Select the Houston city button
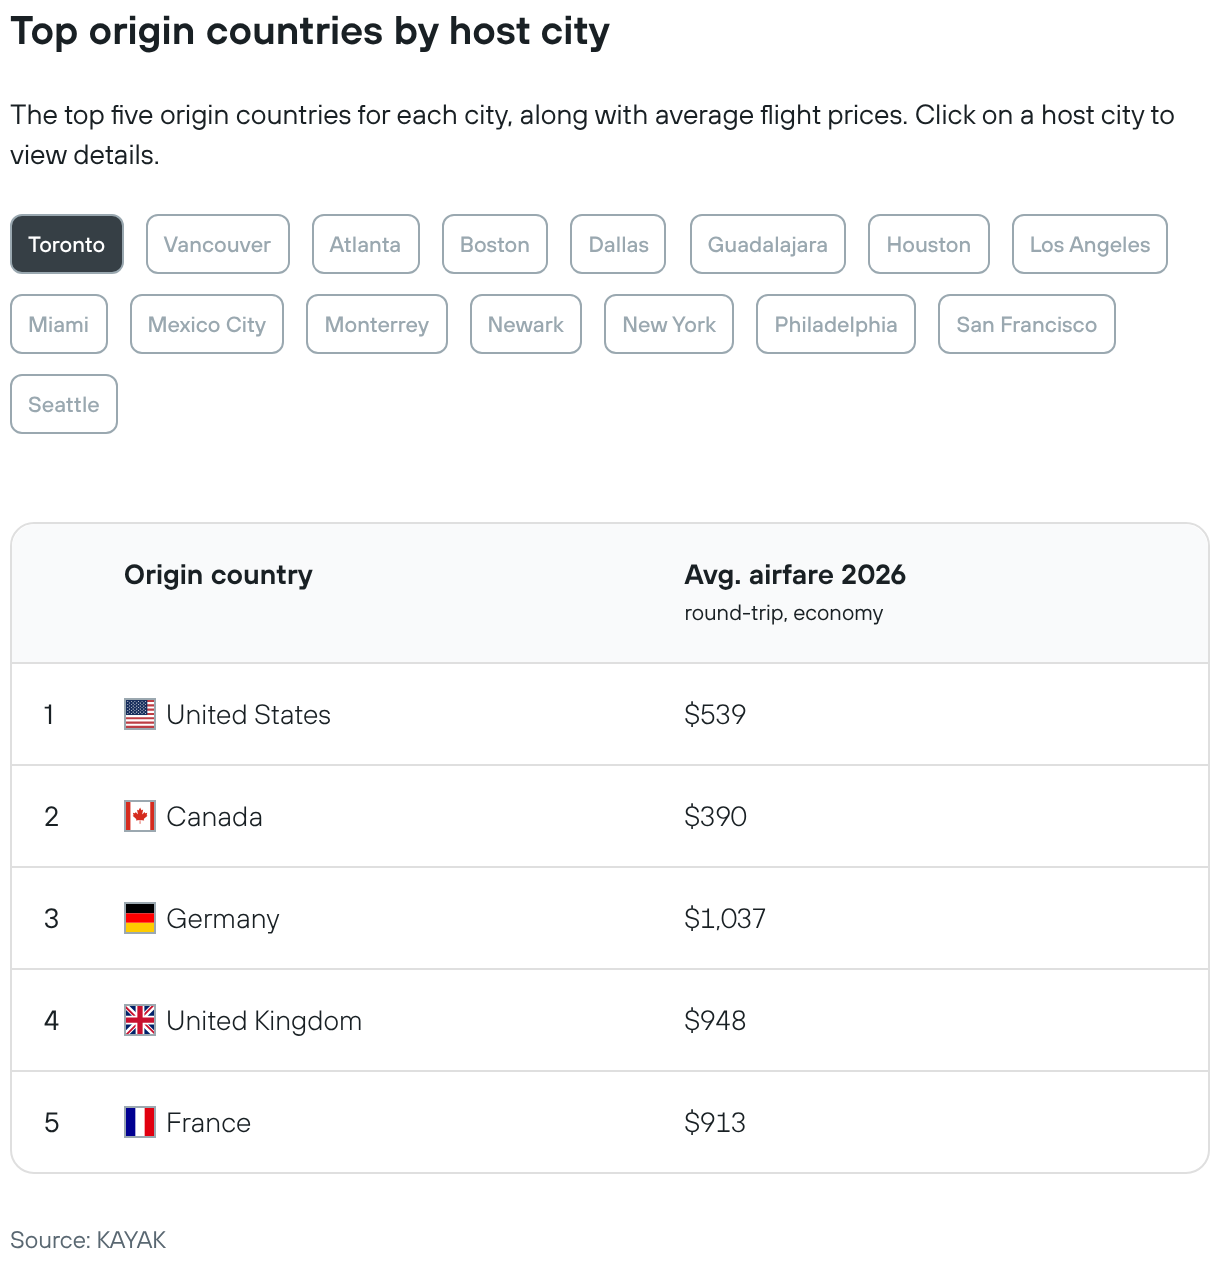The image size is (1220, 1268). (928, 244)
